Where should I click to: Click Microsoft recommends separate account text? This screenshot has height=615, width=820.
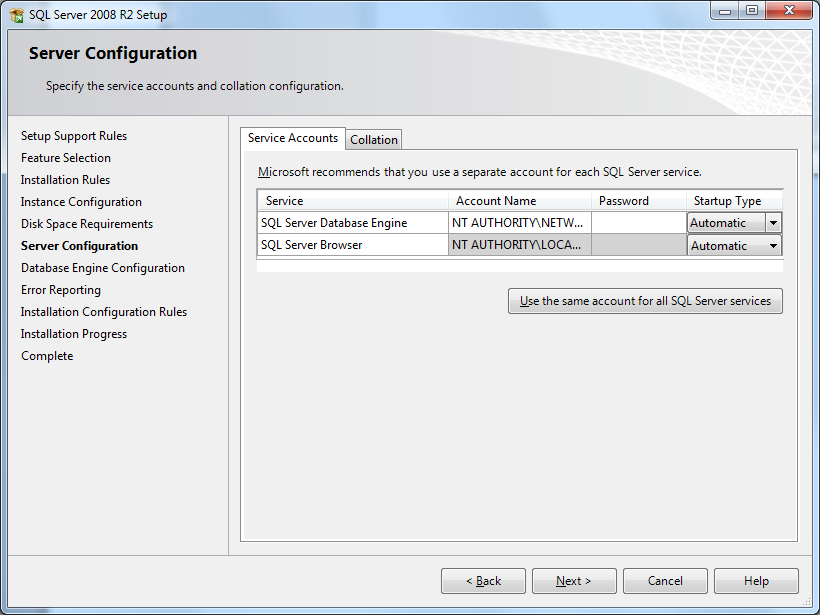(x=480, y=172)
